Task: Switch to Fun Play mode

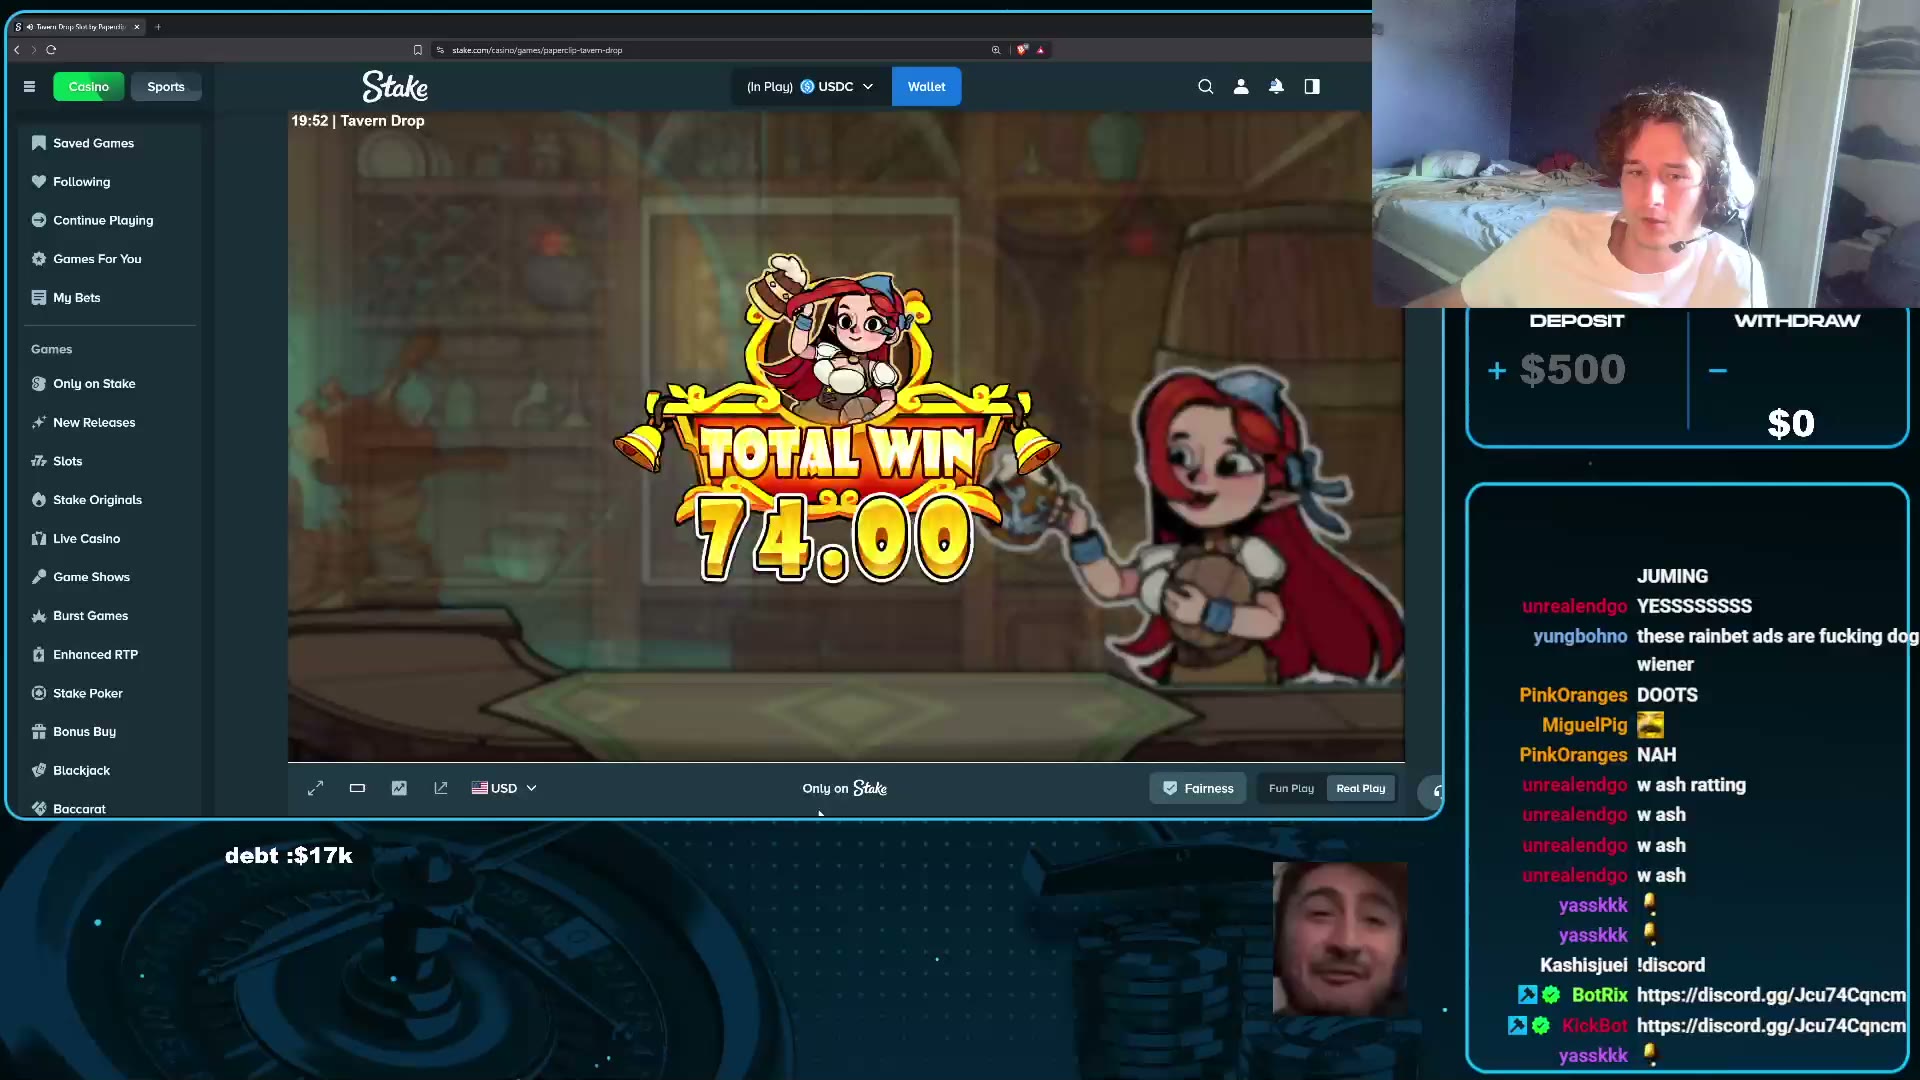Action: (x=1291, y=789)
